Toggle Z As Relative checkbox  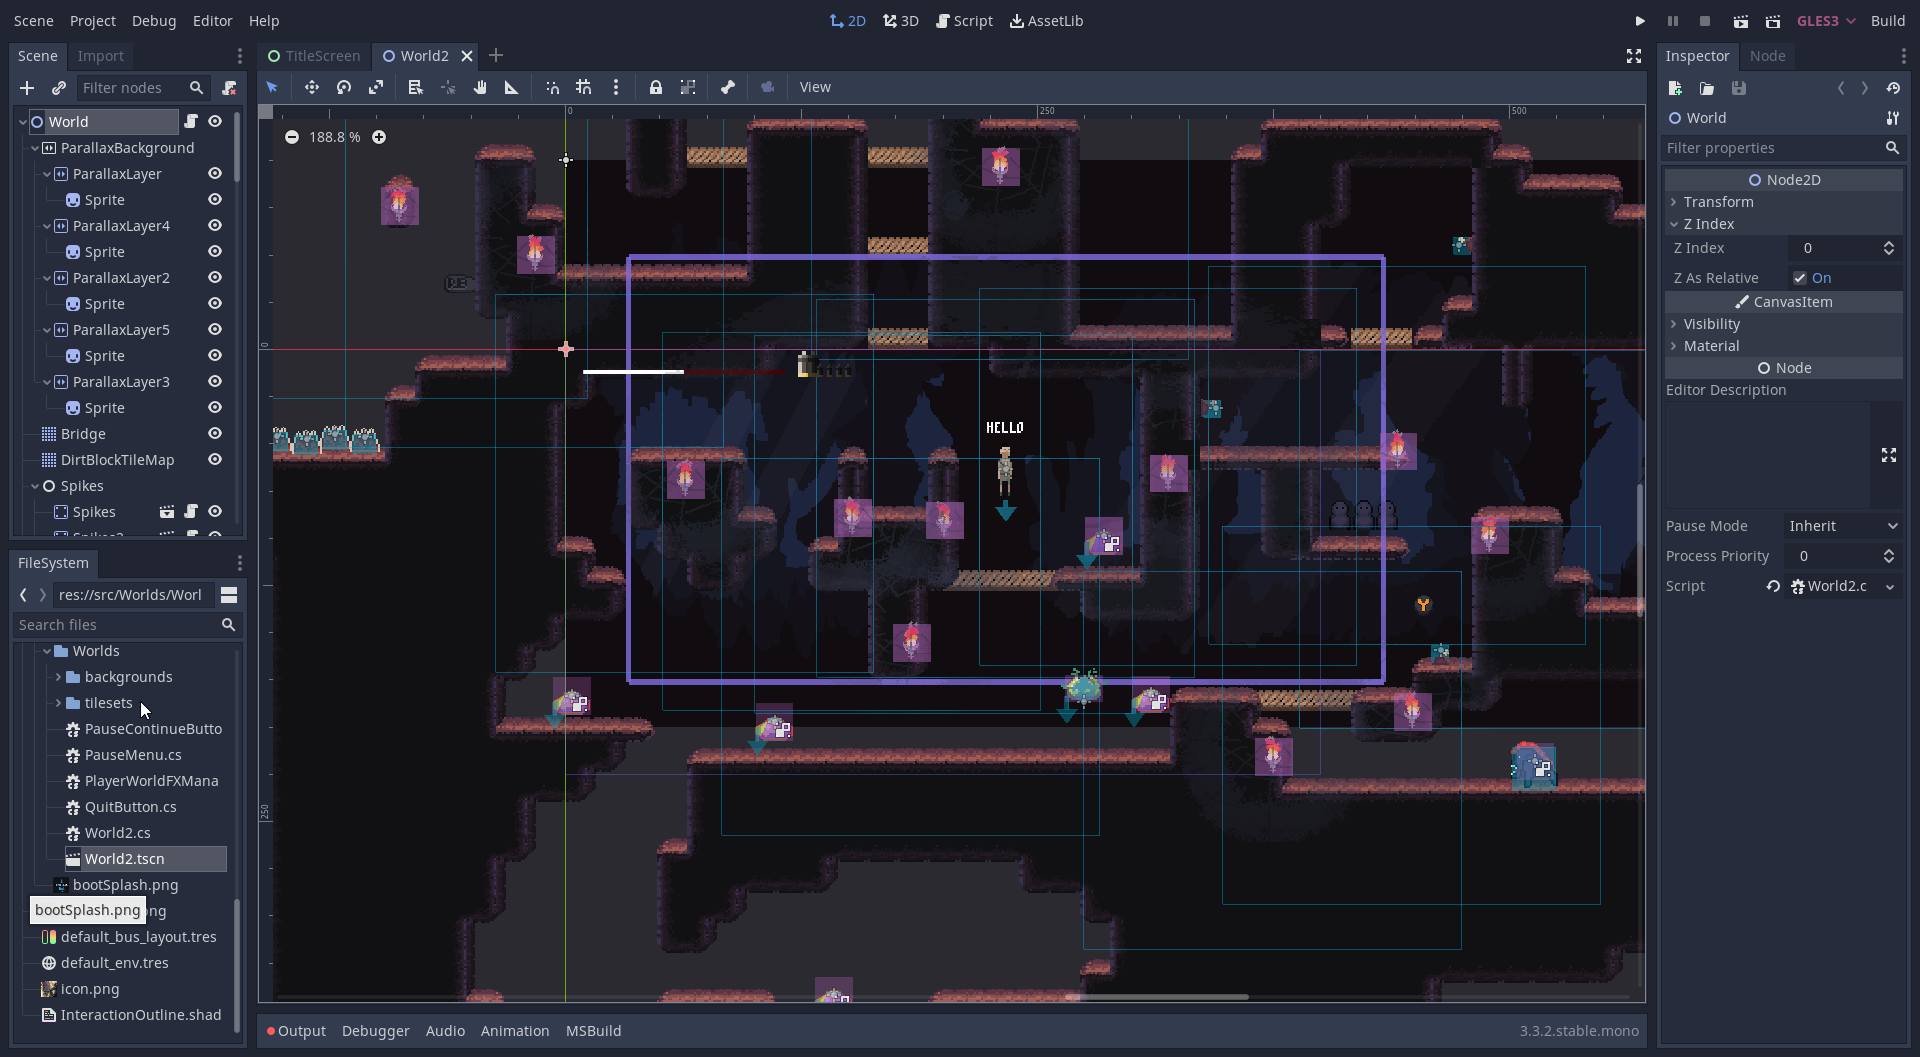(x=1800, y=278)
